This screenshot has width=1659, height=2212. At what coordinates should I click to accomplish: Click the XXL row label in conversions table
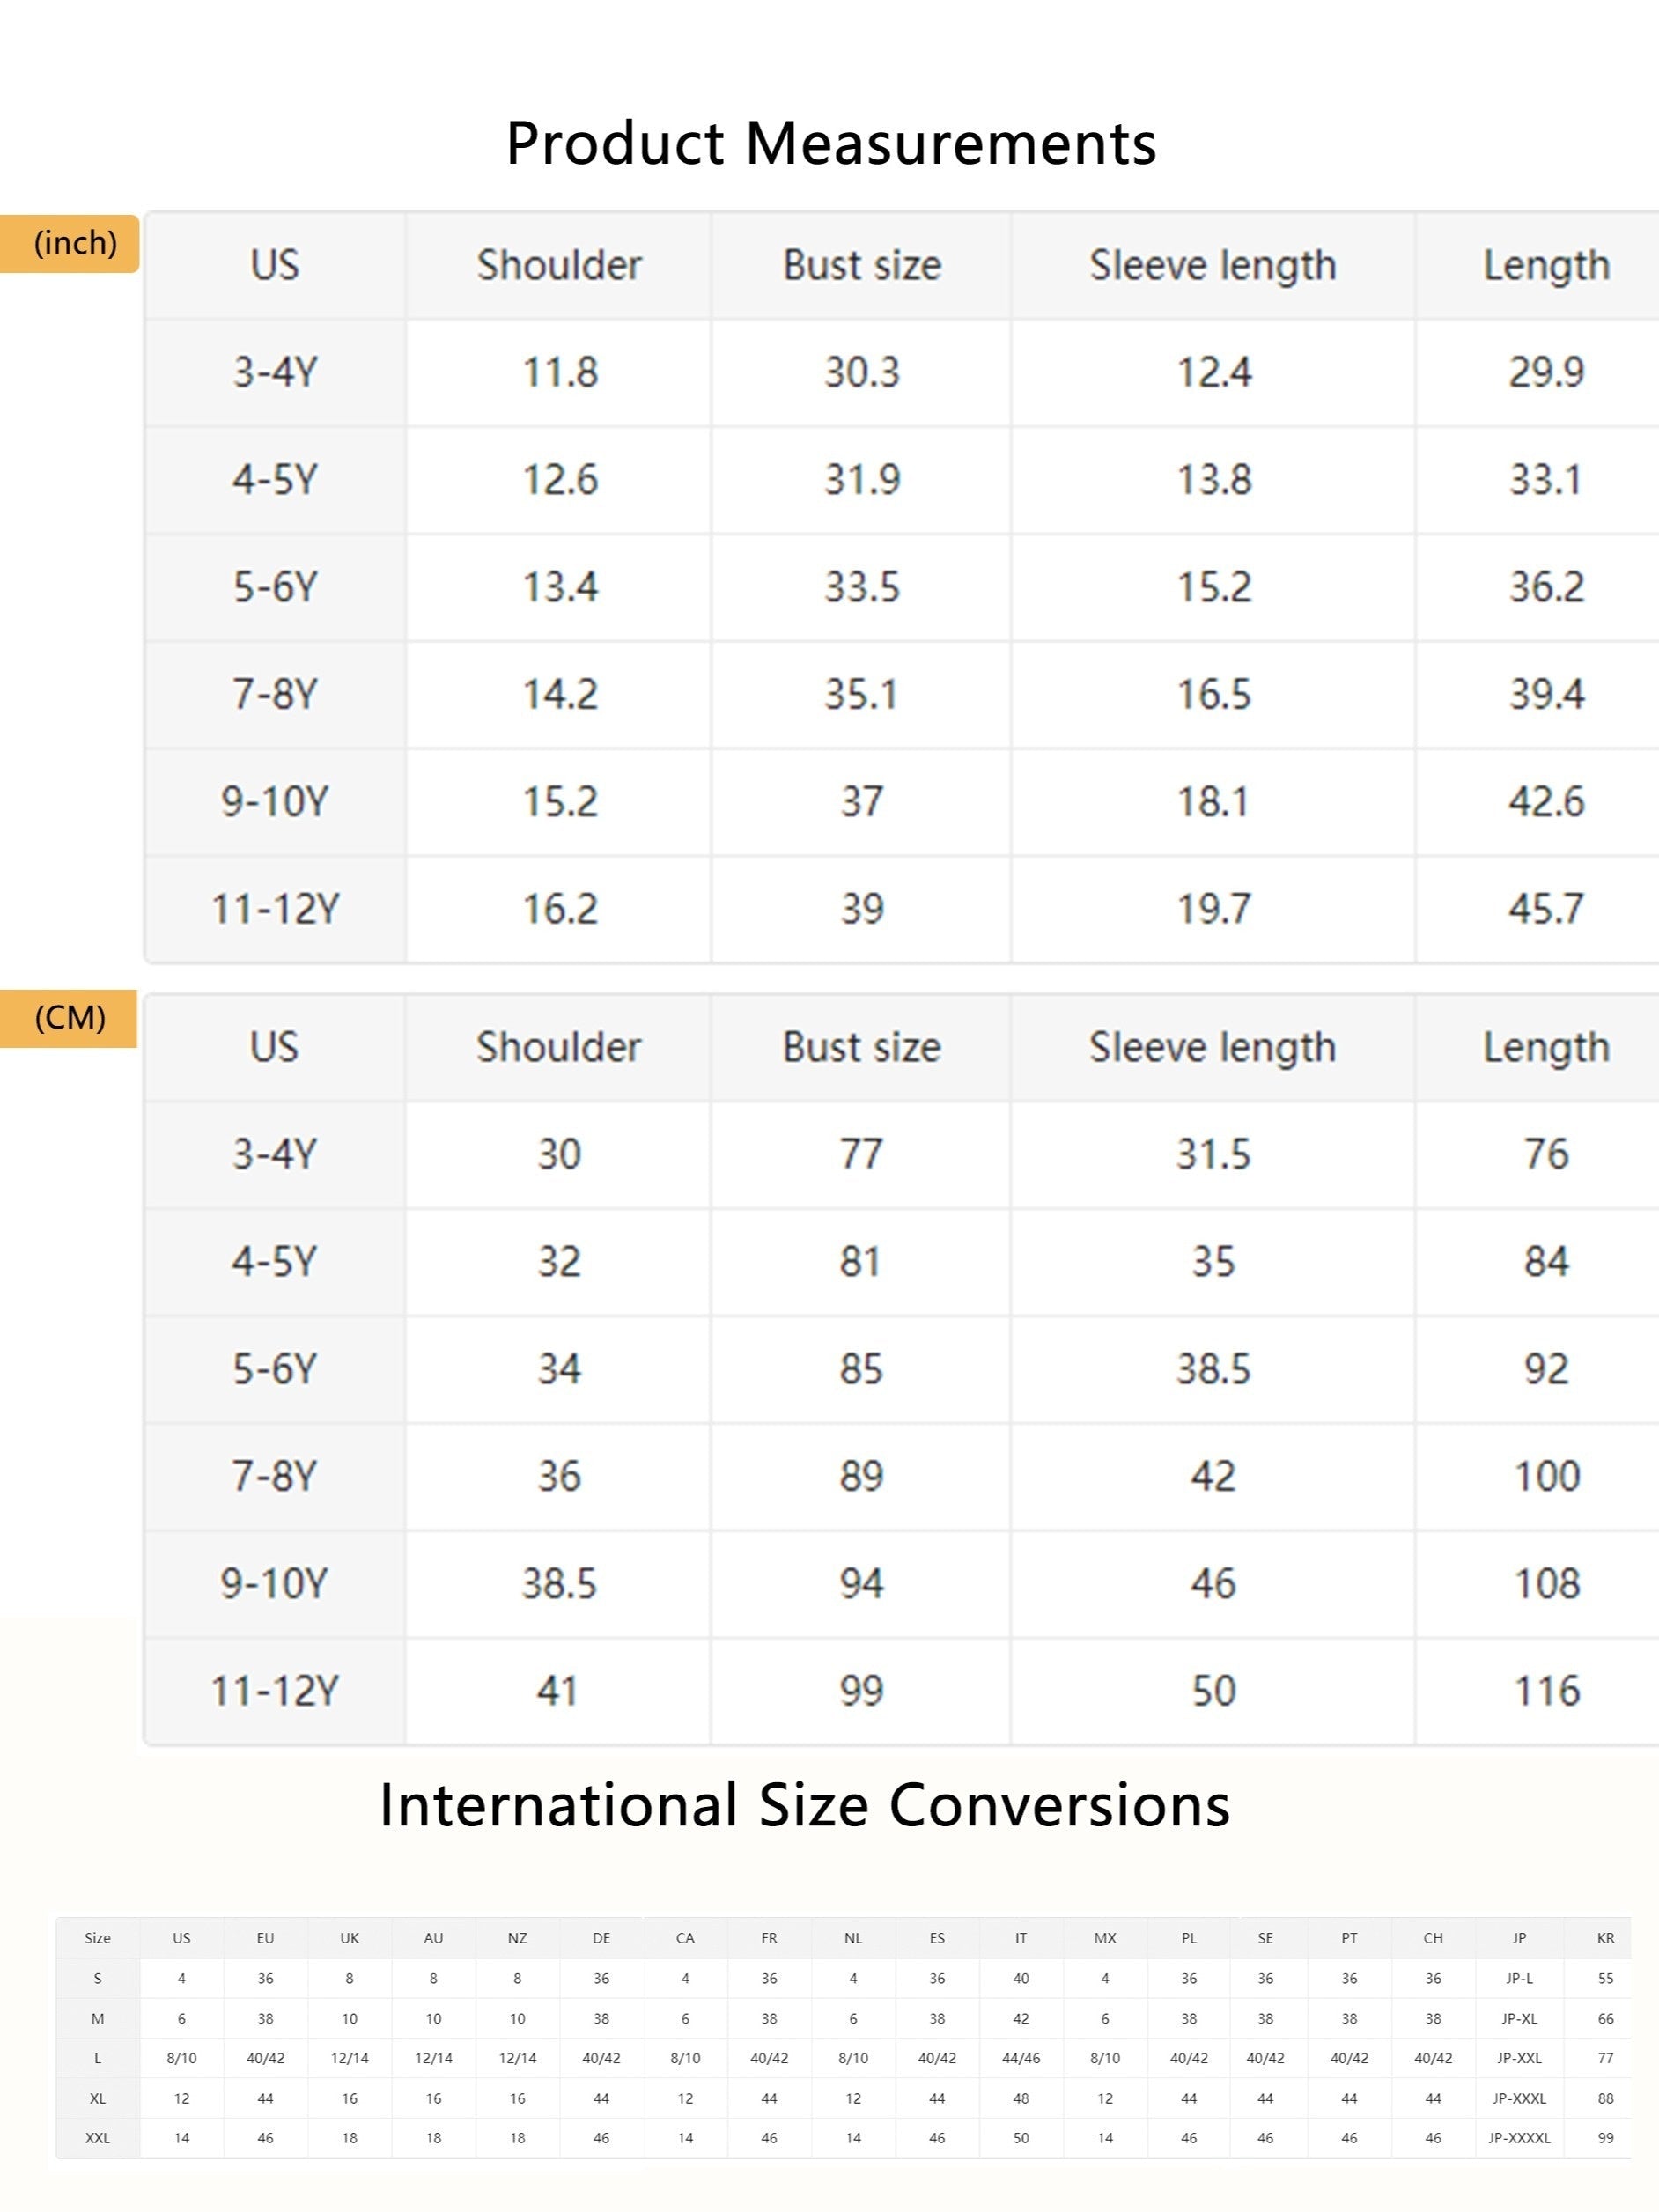(x=98, y=2138)
